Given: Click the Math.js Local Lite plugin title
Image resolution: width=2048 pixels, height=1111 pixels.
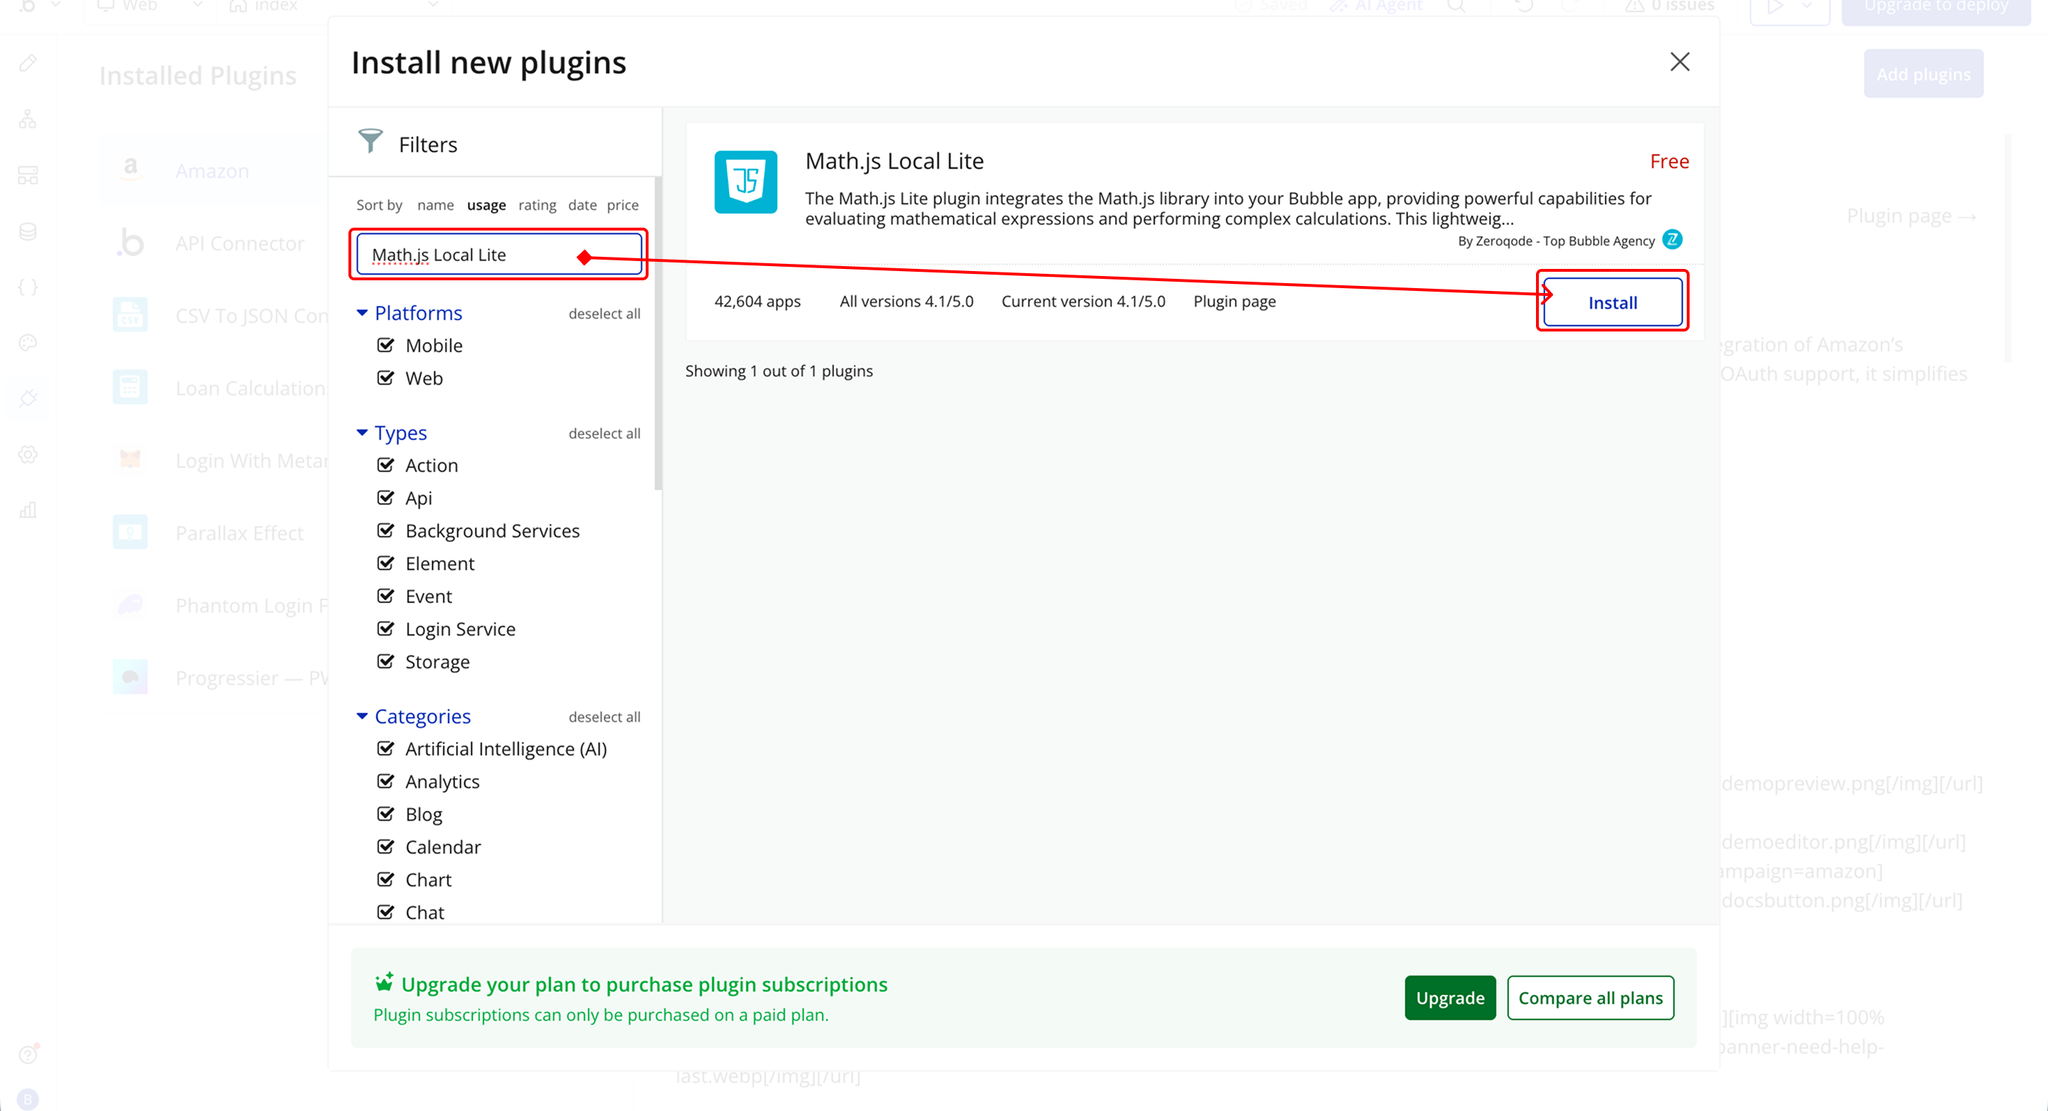Looking at the screenshot, I should click(894, 161).
